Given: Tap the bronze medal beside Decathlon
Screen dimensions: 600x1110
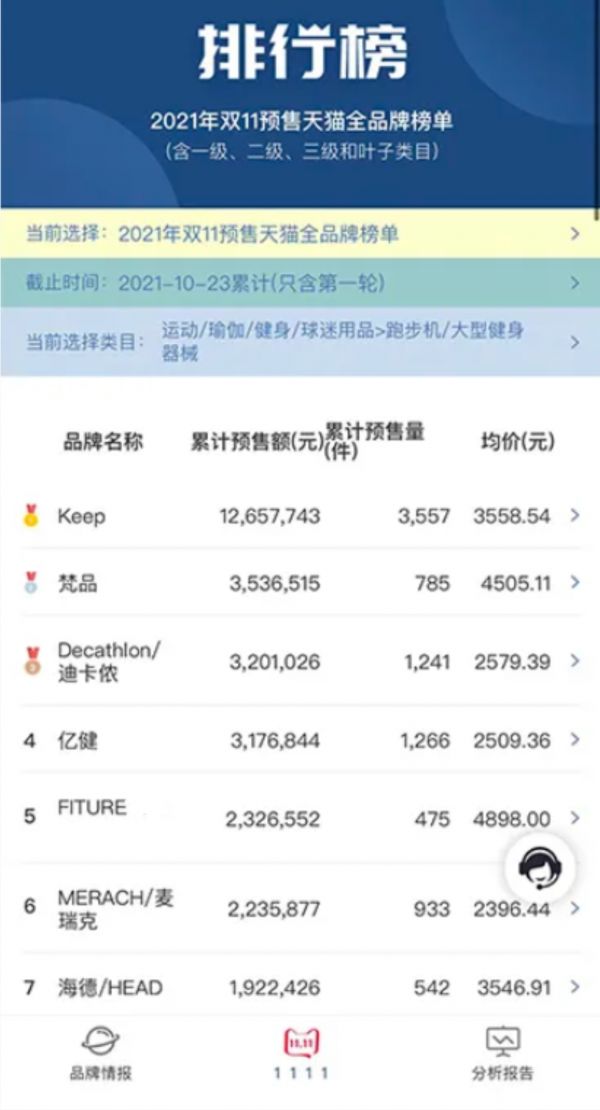Looking at the screenshot, I should [33, 661].
